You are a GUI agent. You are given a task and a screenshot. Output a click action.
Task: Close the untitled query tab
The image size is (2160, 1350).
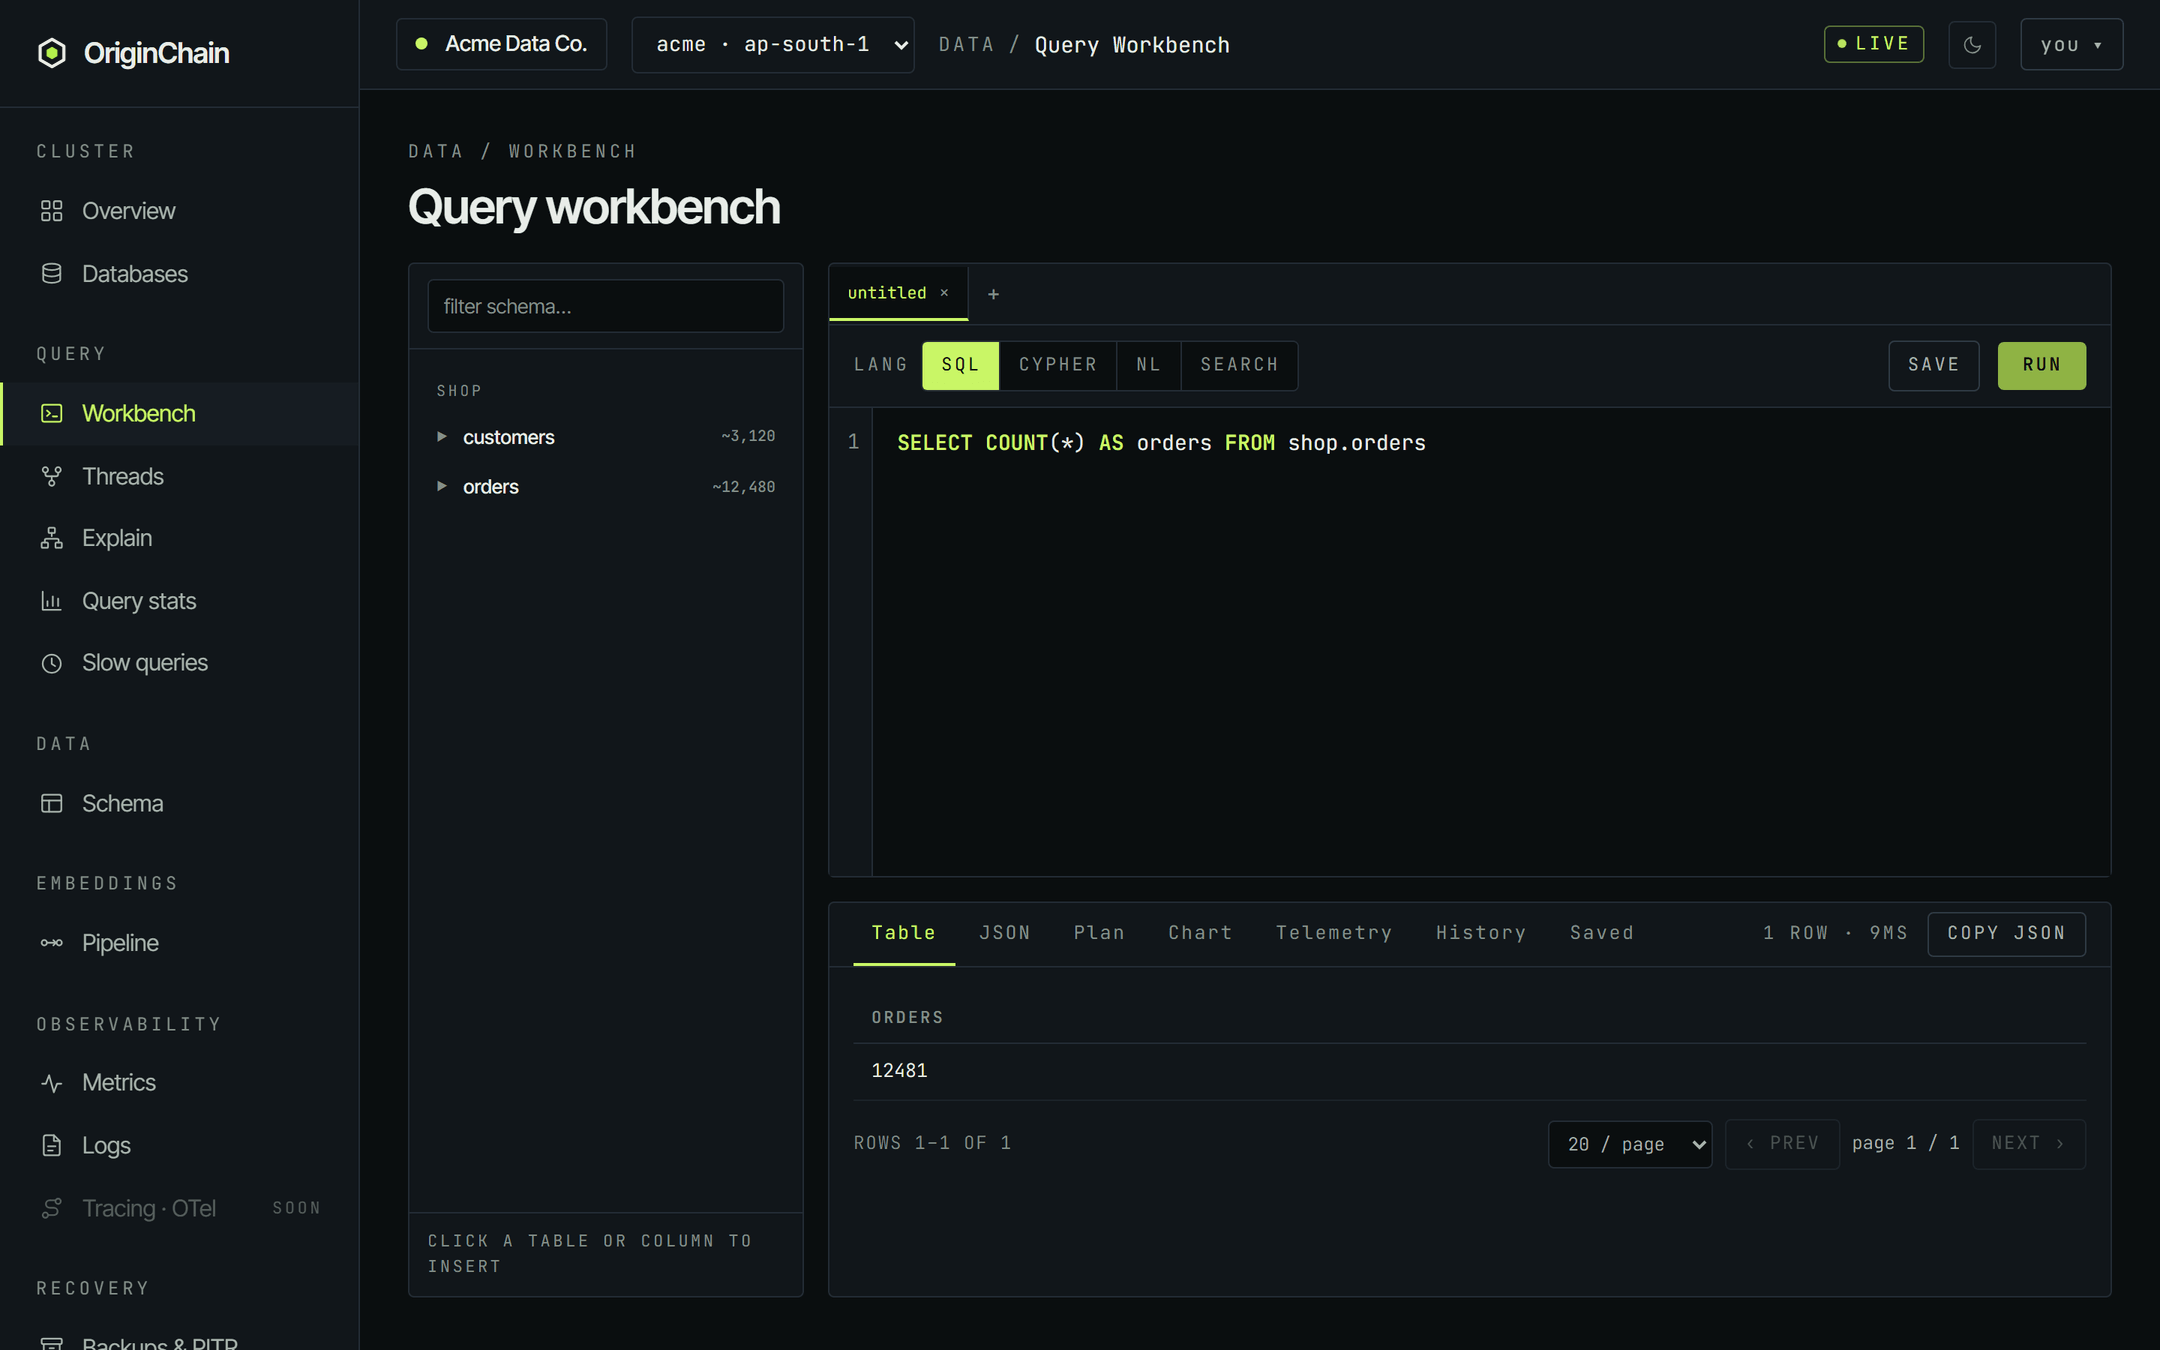(944, 293)
